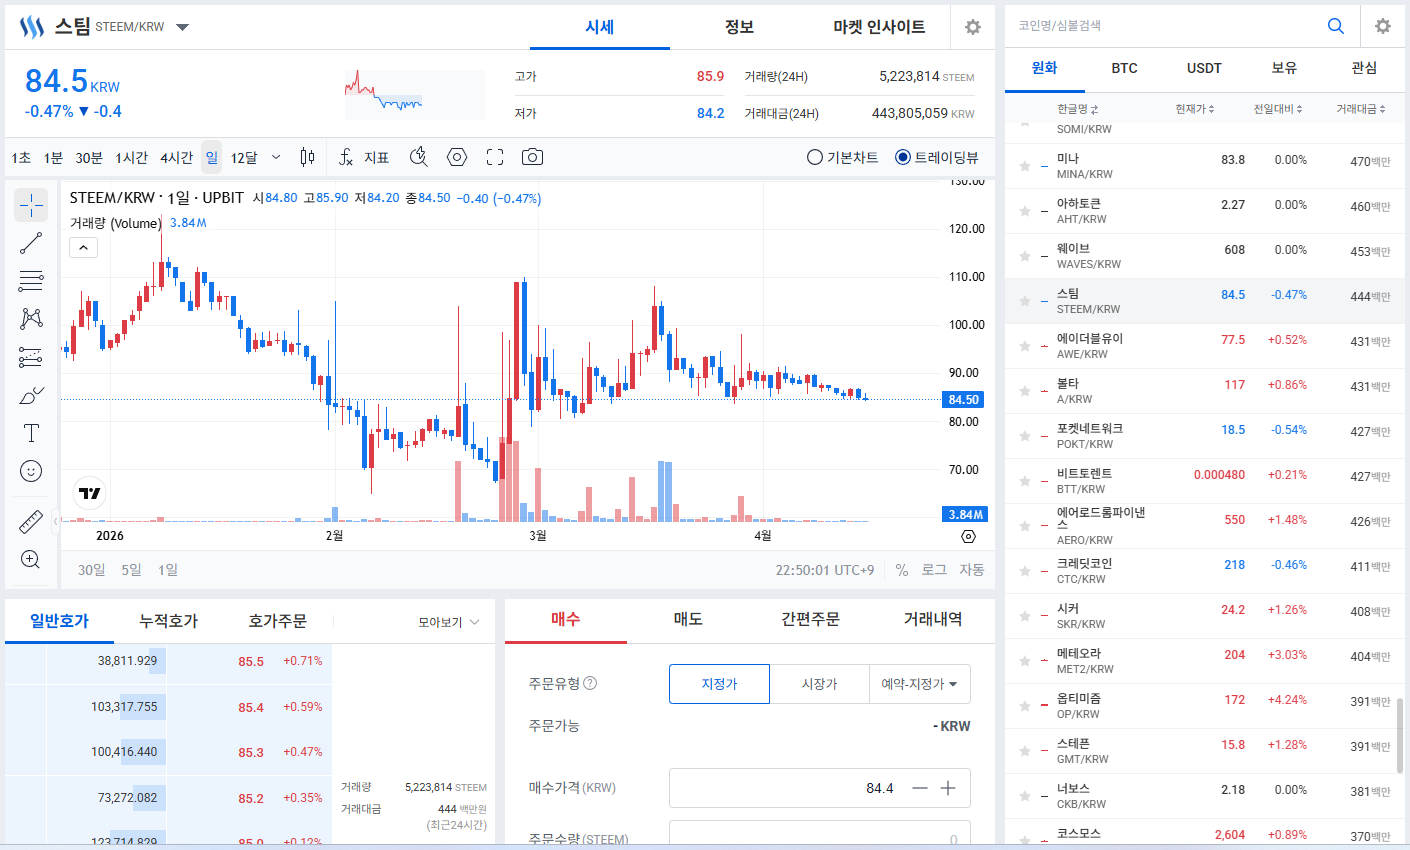Toggle chart fullscreen mode
Screen dimensions: 1410x850
tap(495, 157)
